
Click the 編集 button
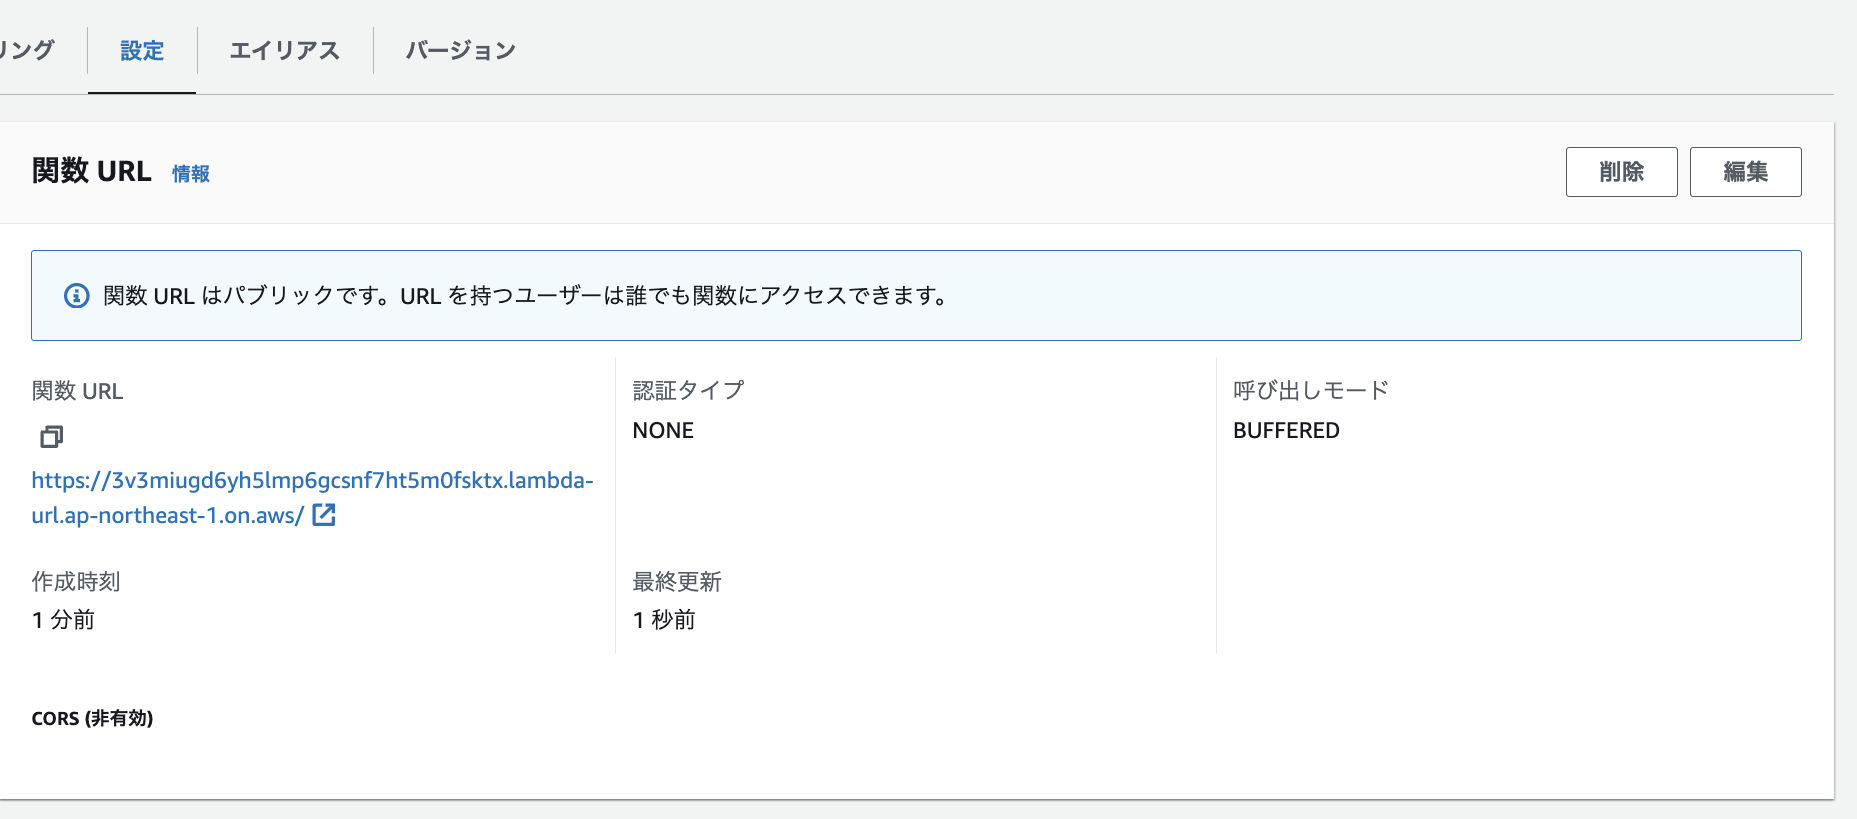point(1745,172)
